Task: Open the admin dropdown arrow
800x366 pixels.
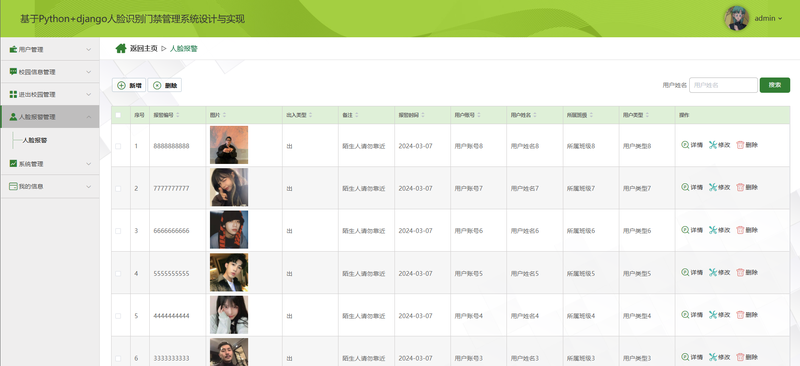Action: [780, 19]
